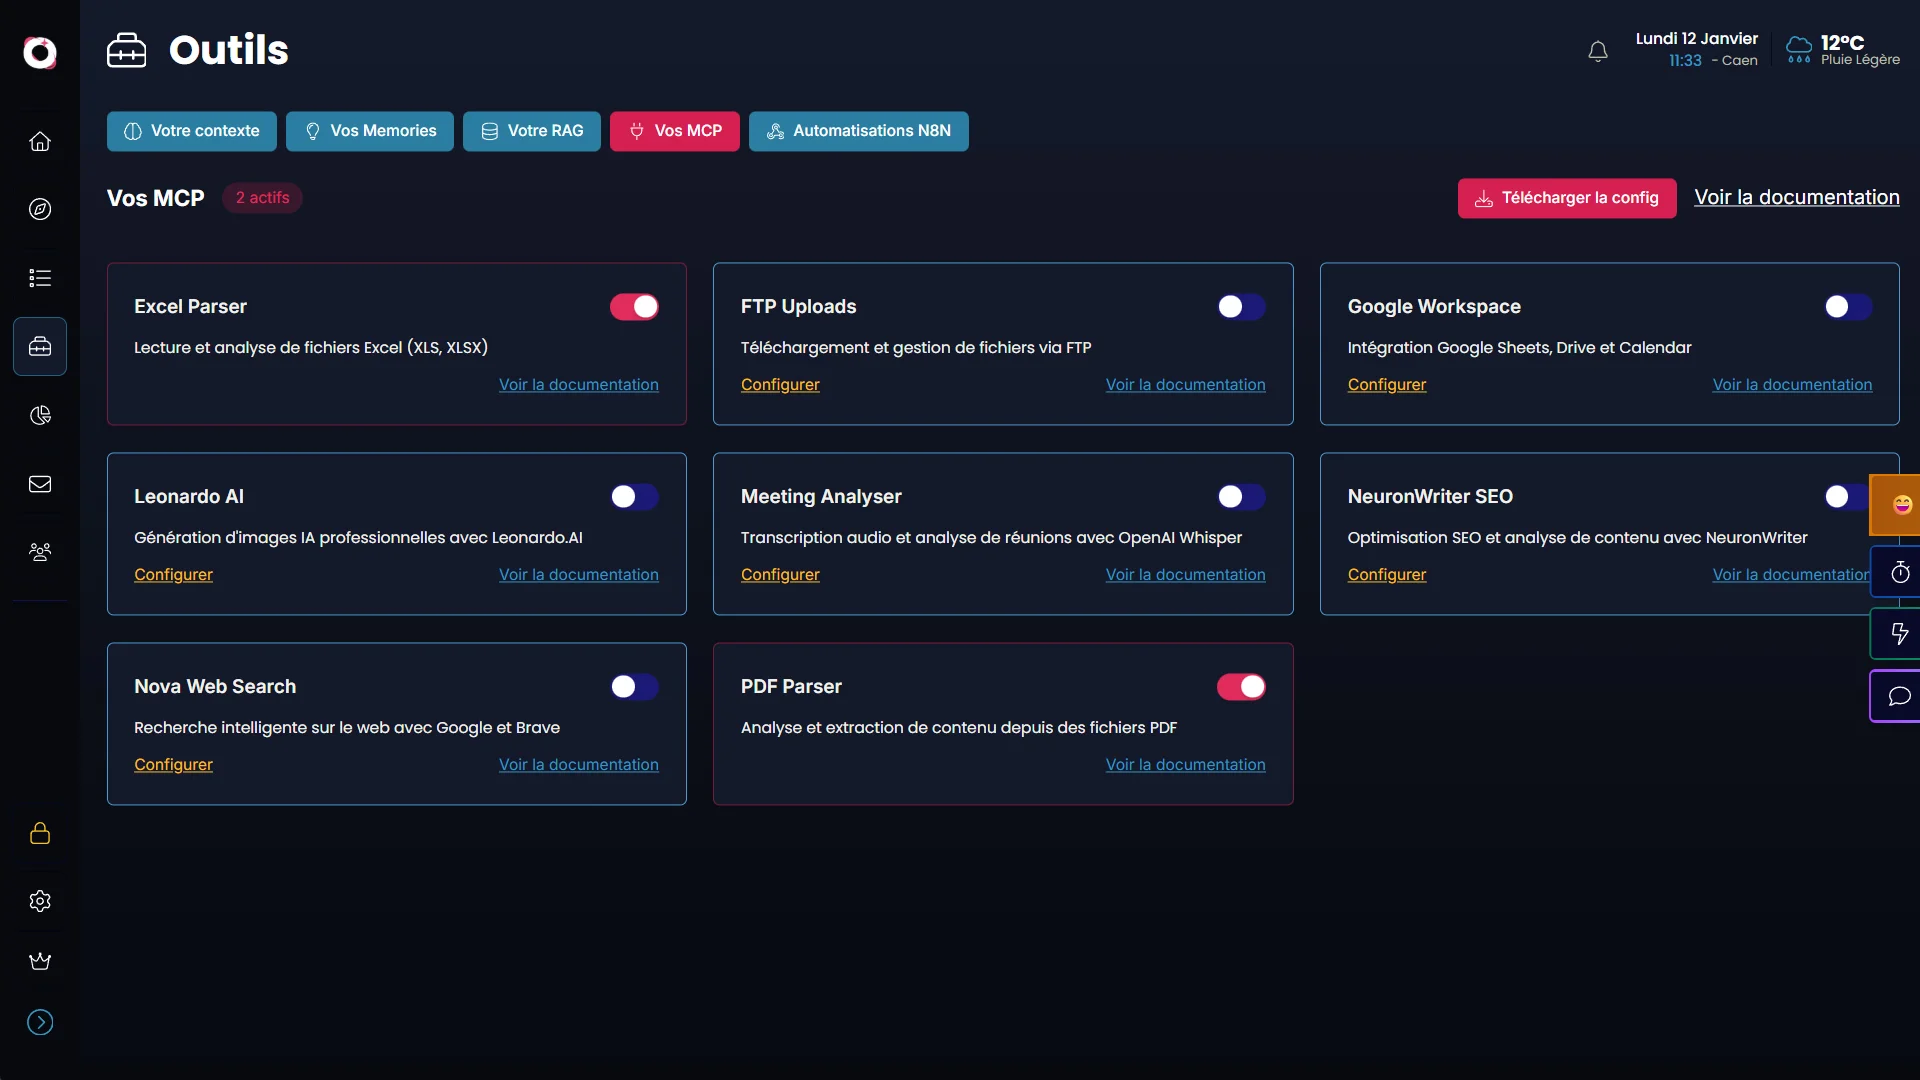Click Télécharger la config button
This screenshot has width=1920, height=1080.
1566,198
